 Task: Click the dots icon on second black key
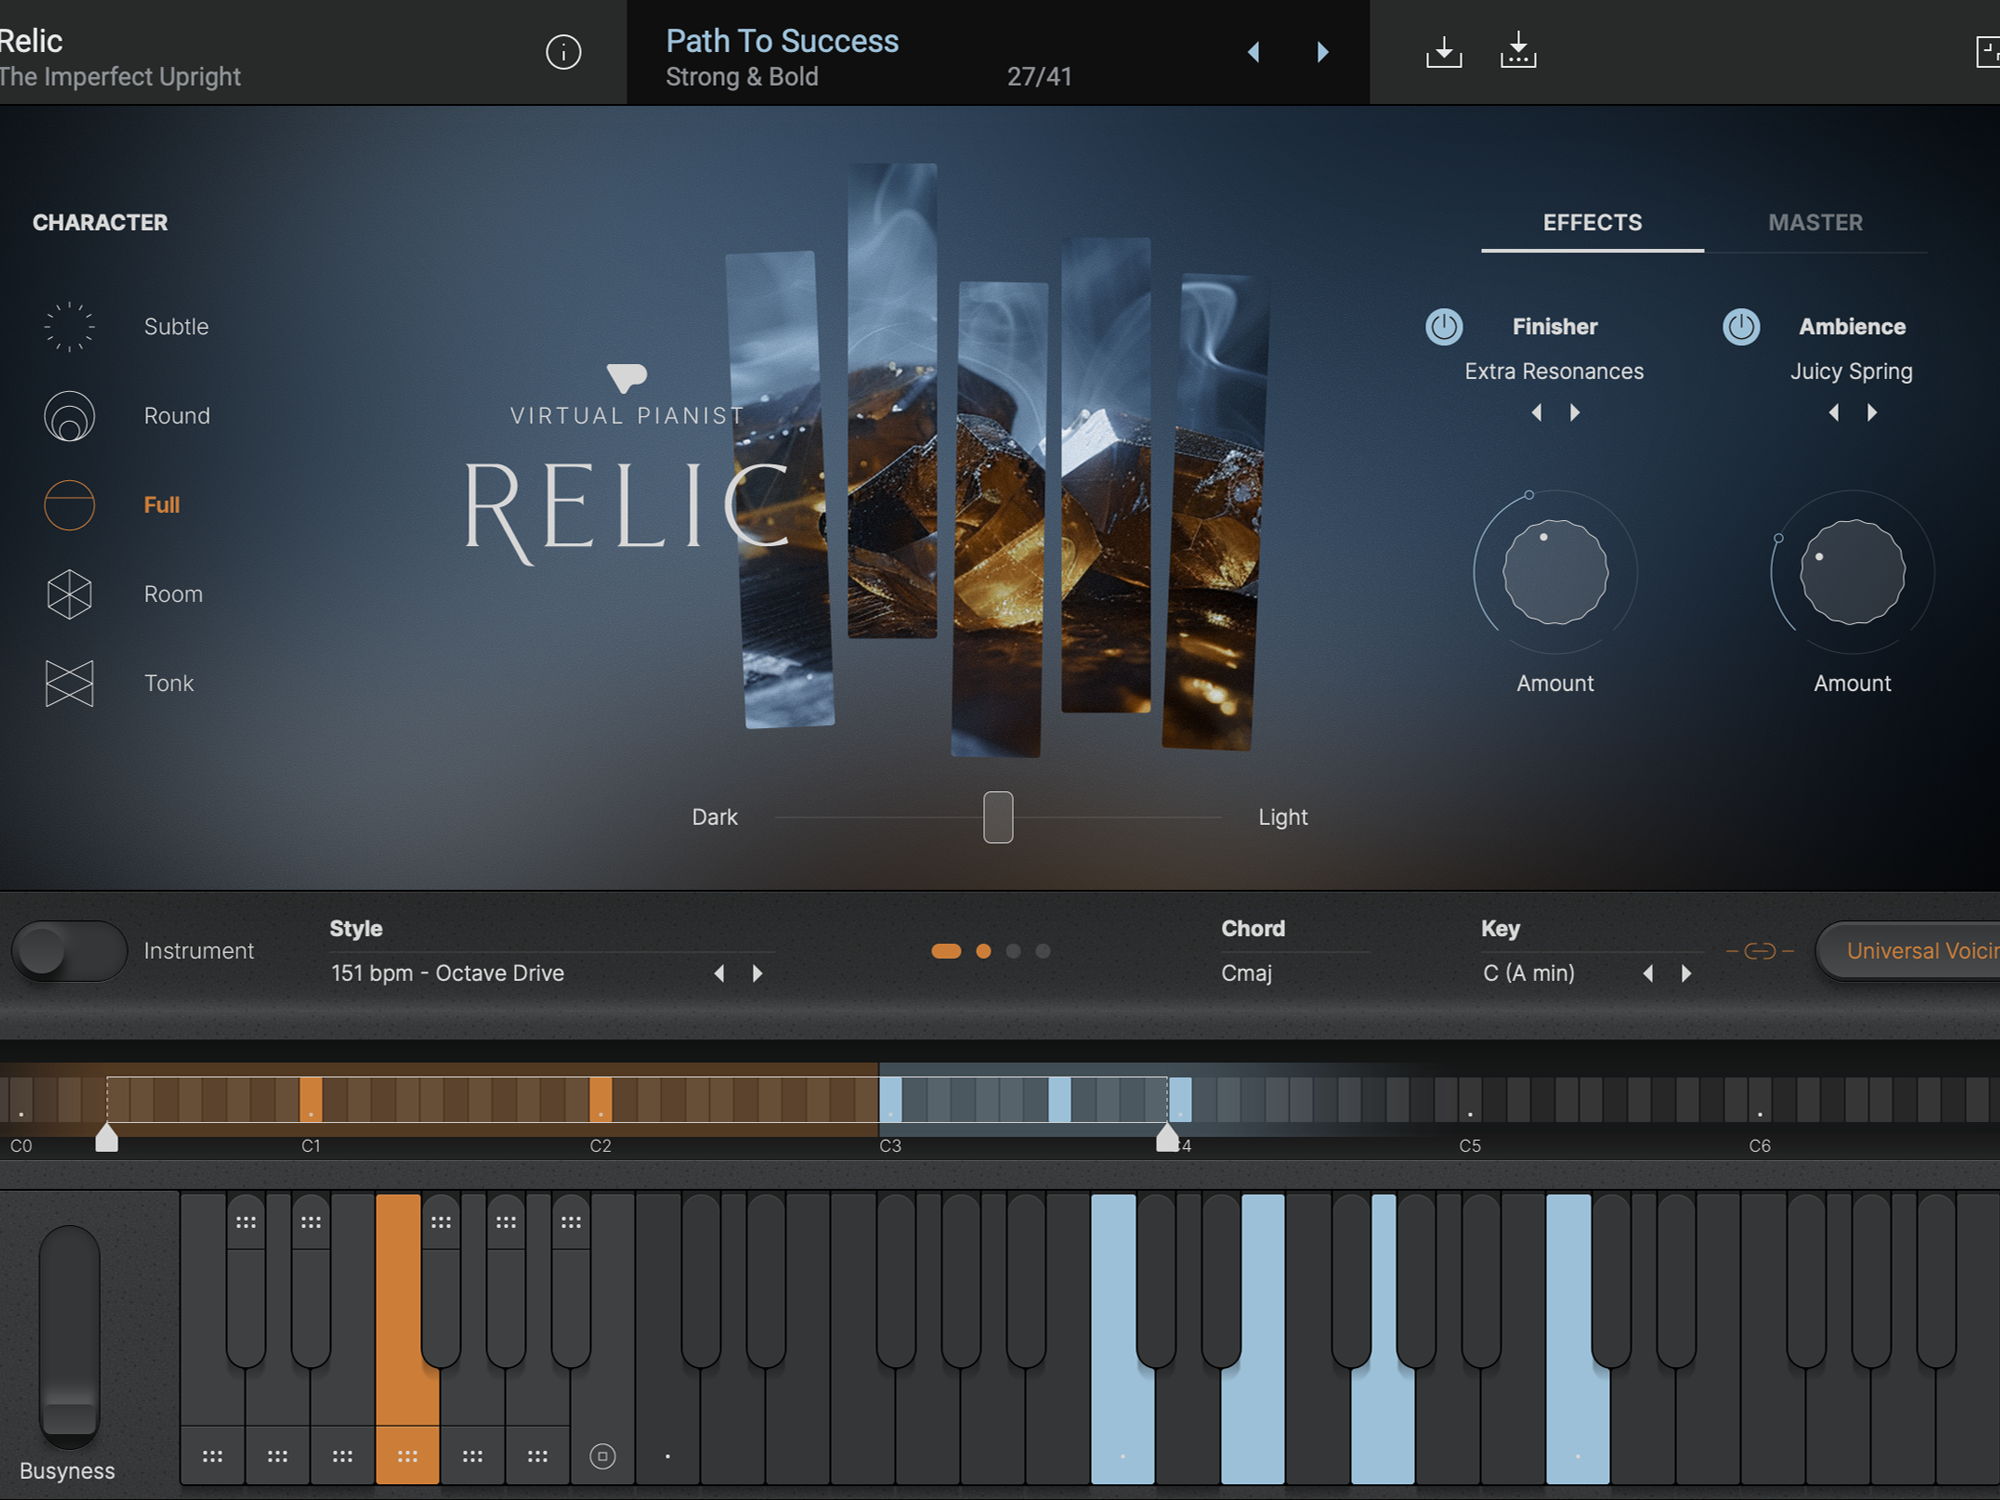311,1222
